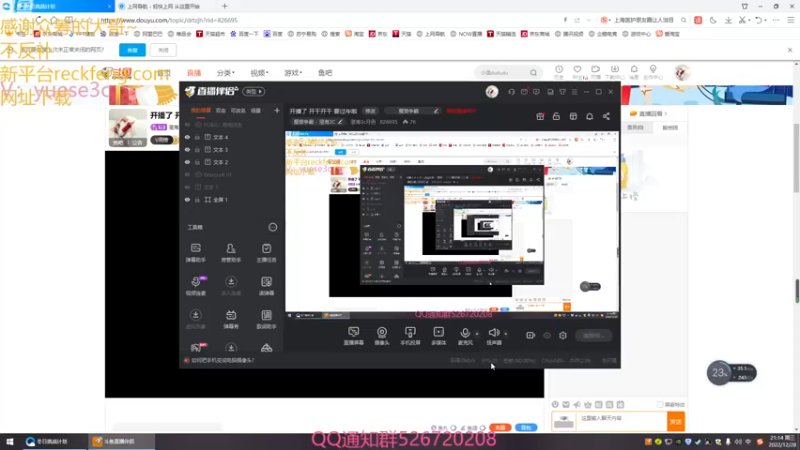Show the Warcraft III layer

[x=187, y=174]
